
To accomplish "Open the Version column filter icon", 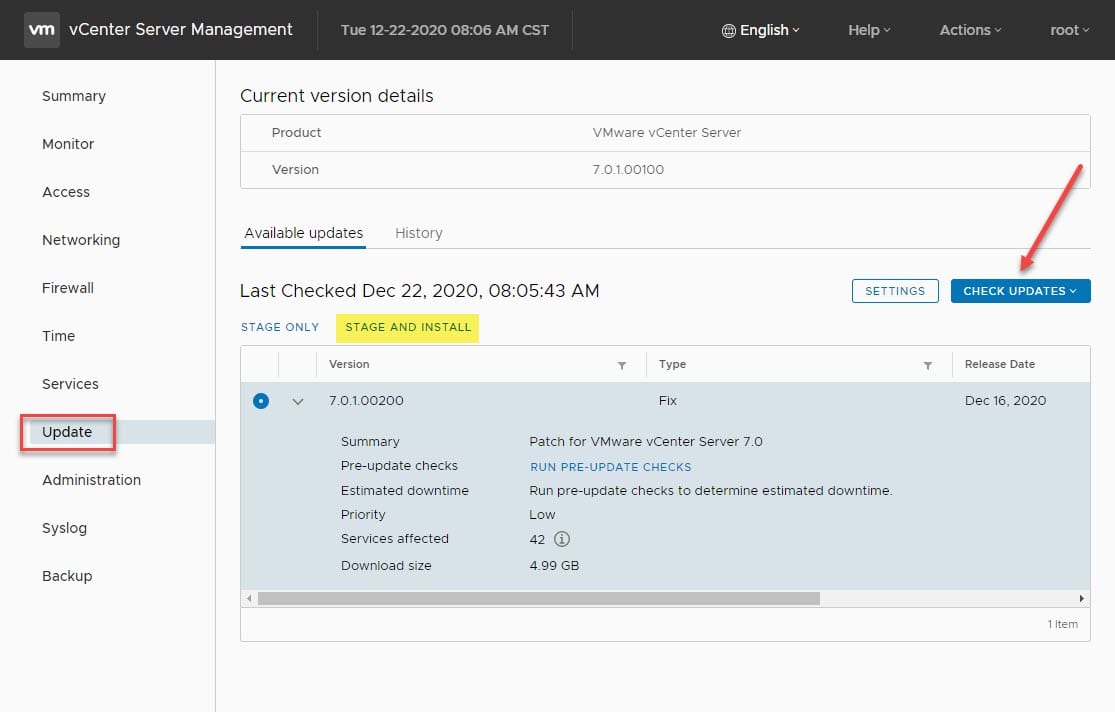I will click(x=622, y=365).
